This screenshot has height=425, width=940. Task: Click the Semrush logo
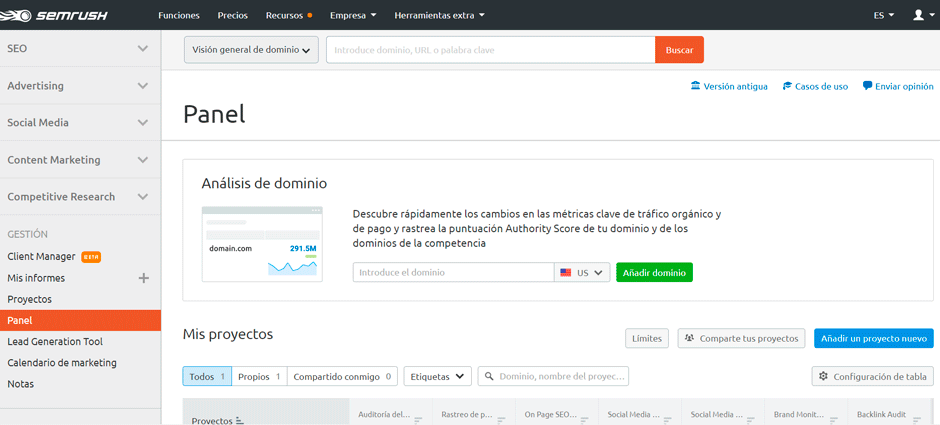pyautogui.click(x=54, y=15)
